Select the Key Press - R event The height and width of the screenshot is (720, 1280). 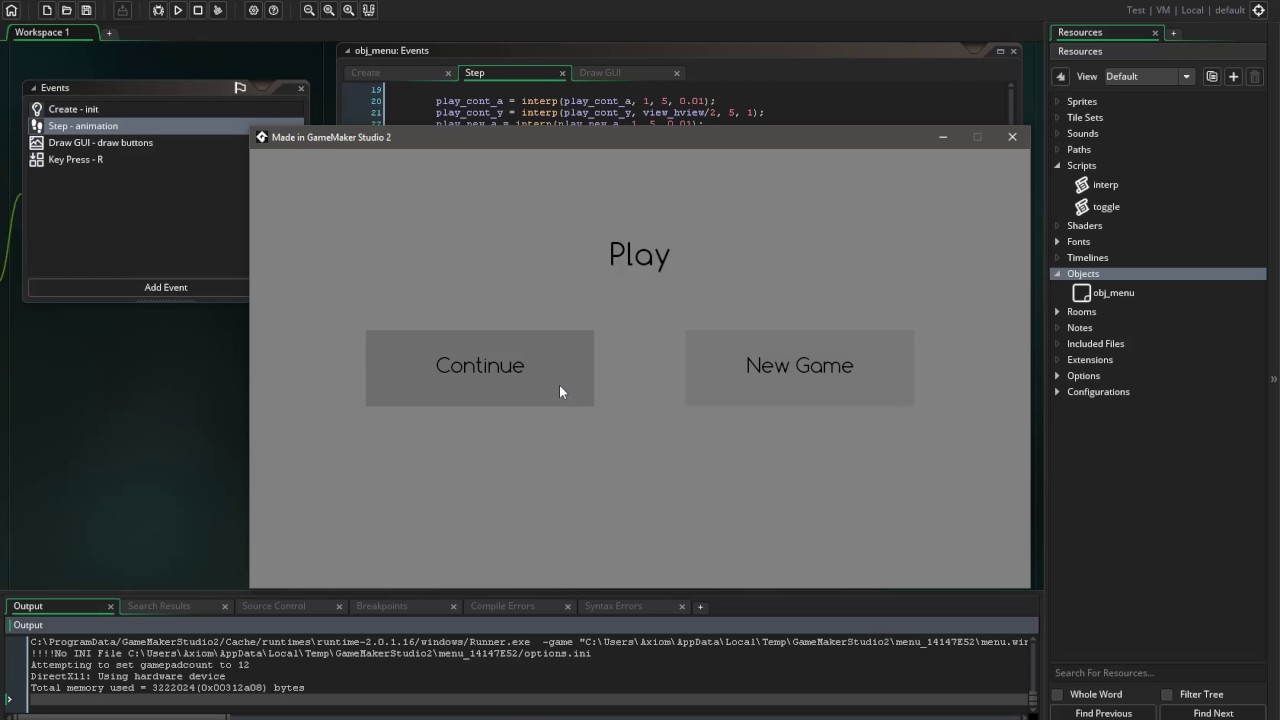point(76,160)
